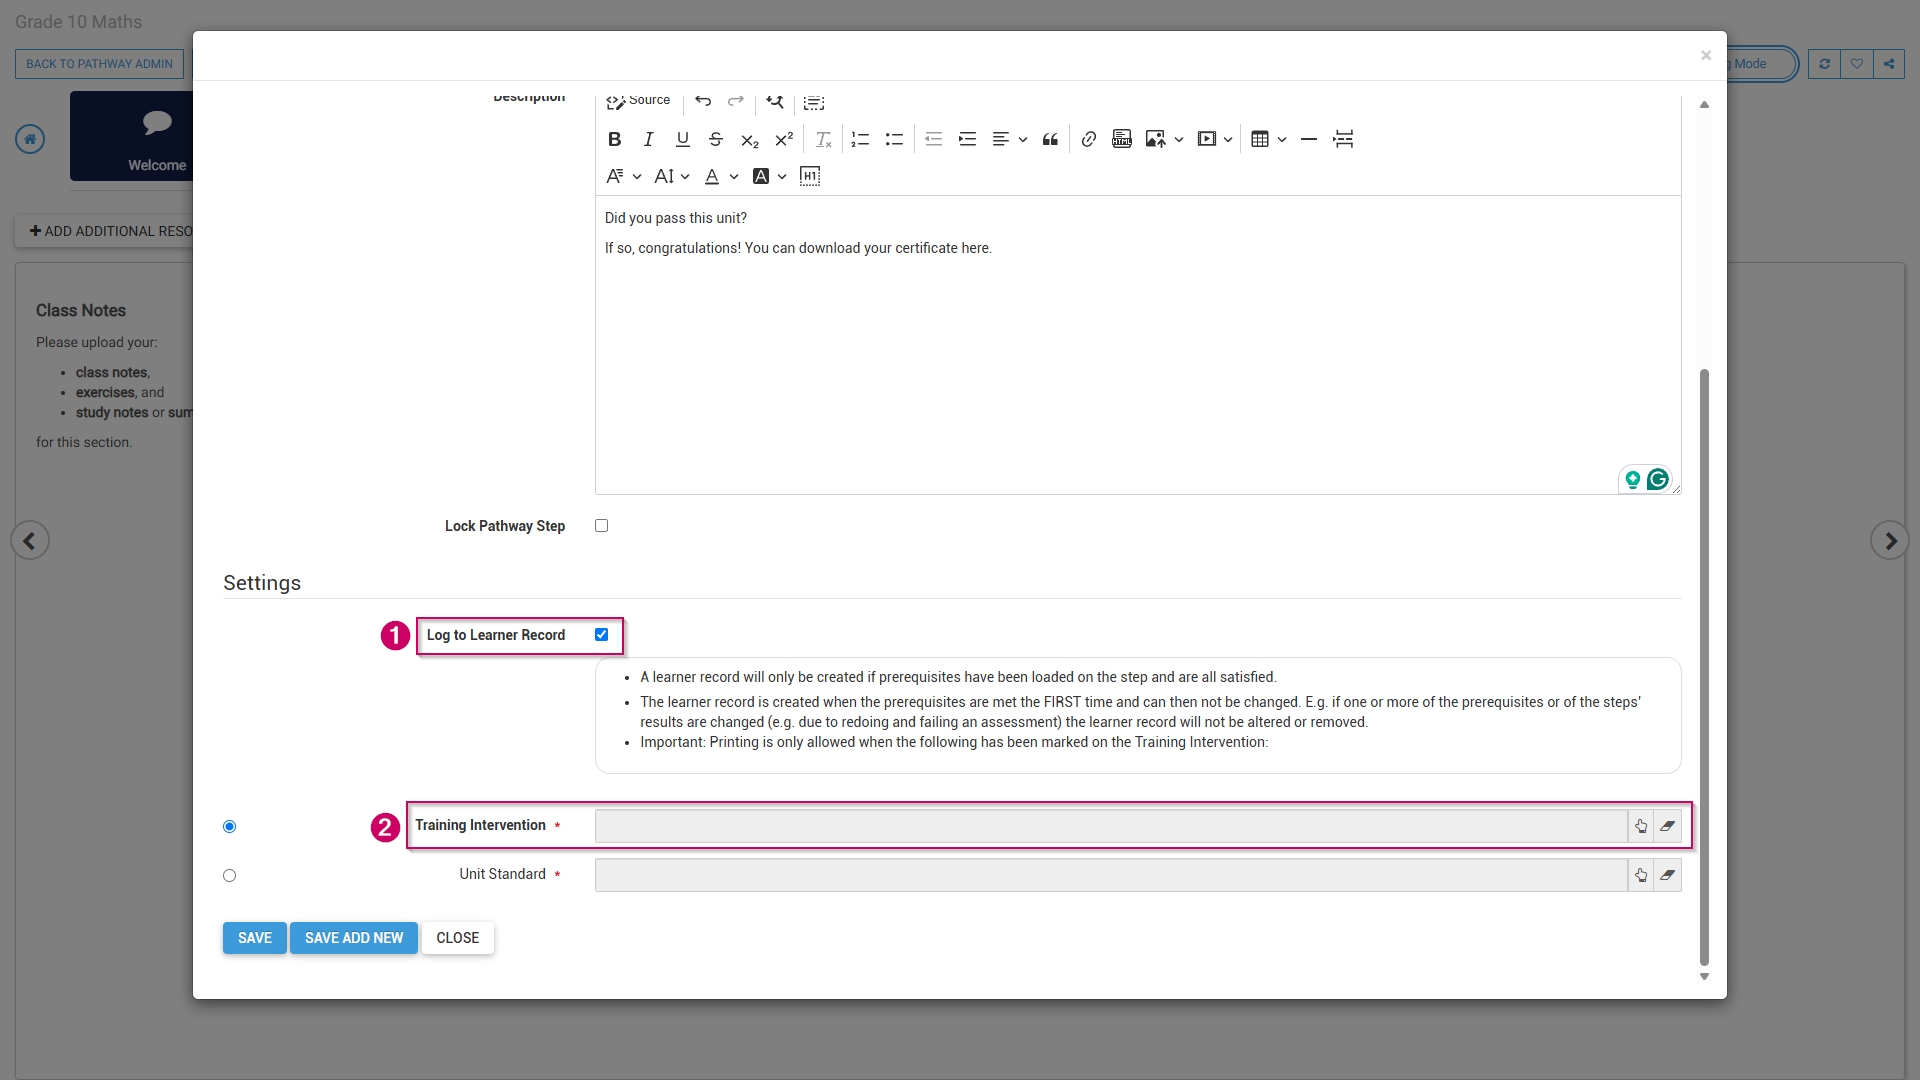The image size is (1920, 1080).
Task: Toggle show blocks (H1) view
Action: coord(810,176)
